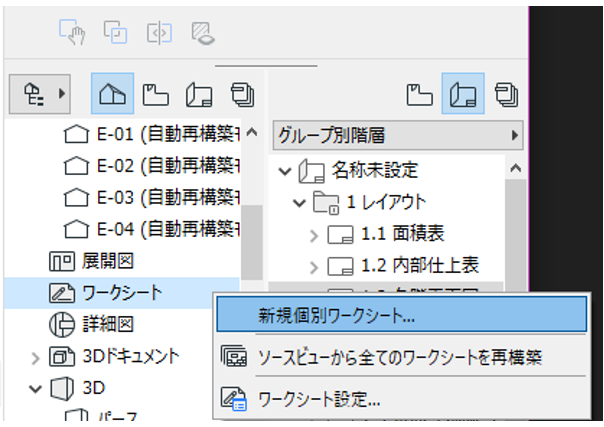
Task: Click the layout tree scroll-up arrow
Action: point(516,168)
